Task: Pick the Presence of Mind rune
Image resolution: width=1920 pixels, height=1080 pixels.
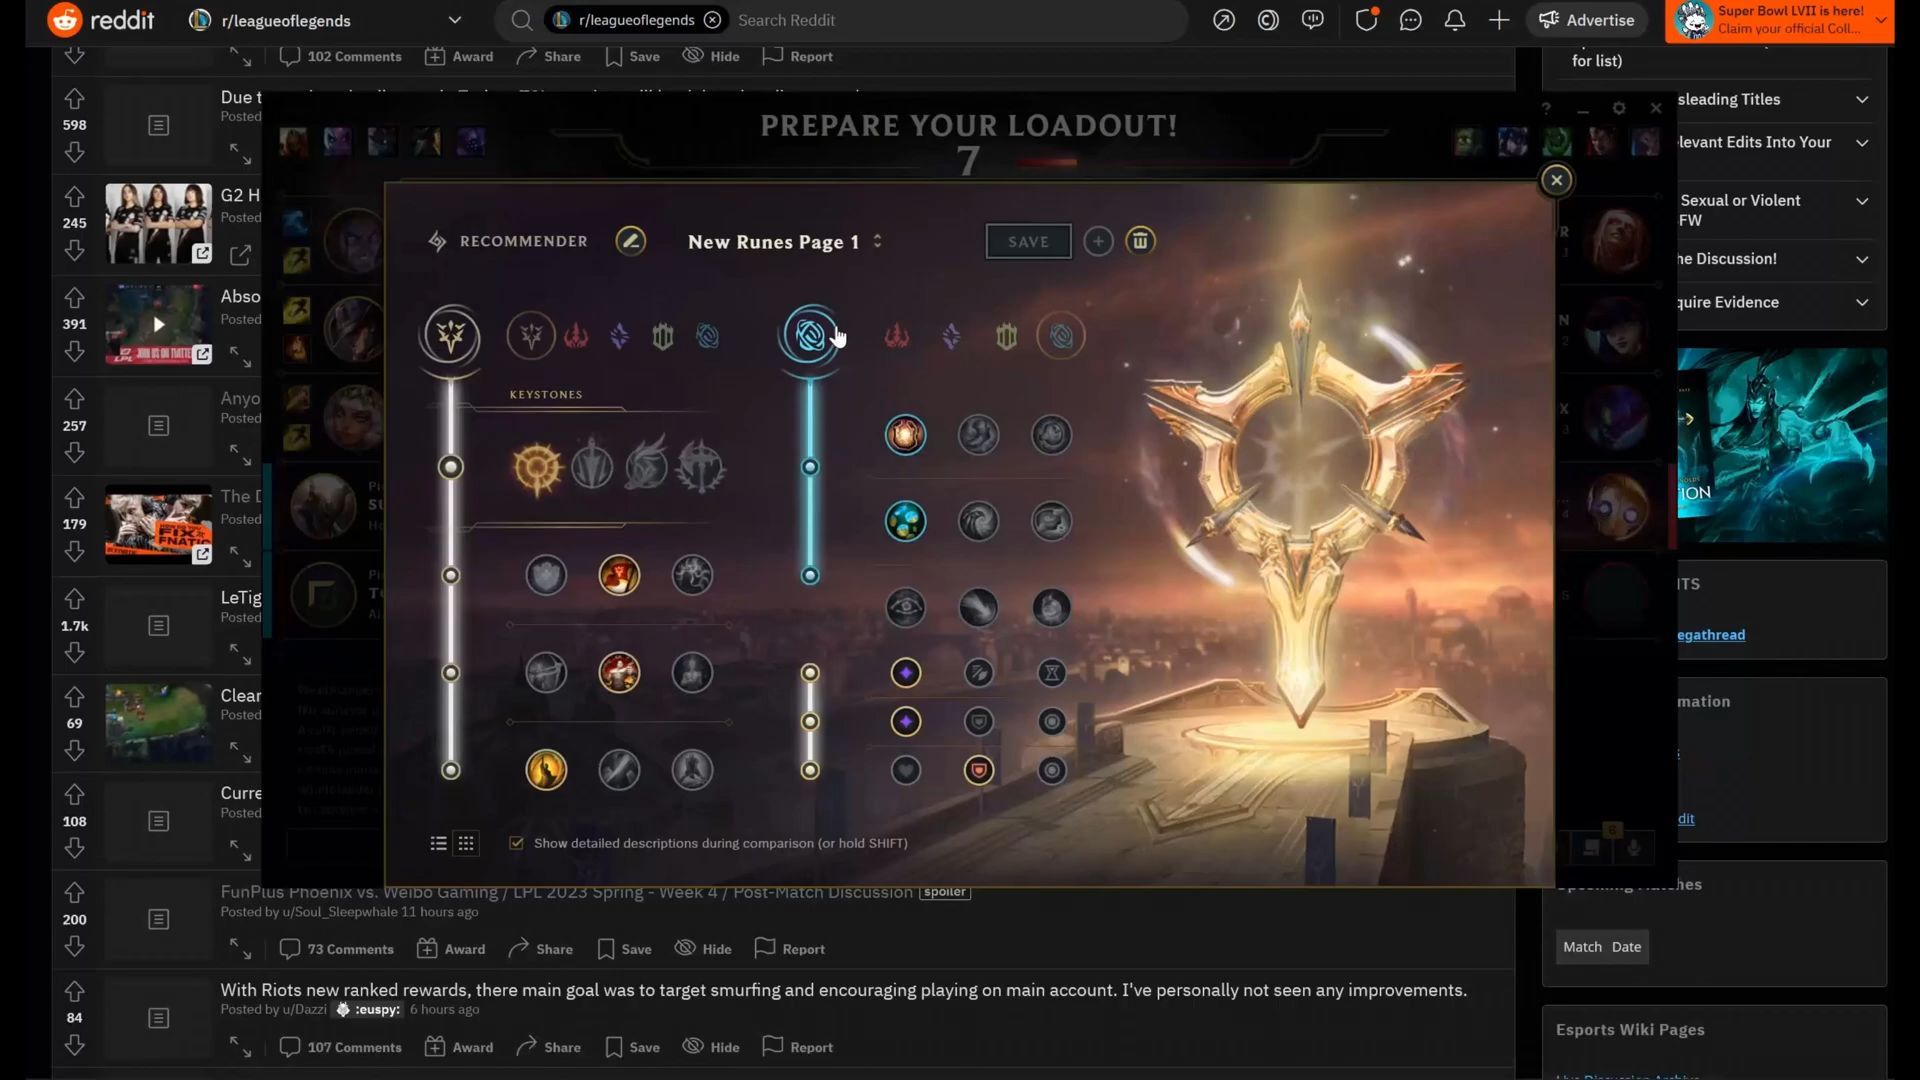Action: point(692,575)
